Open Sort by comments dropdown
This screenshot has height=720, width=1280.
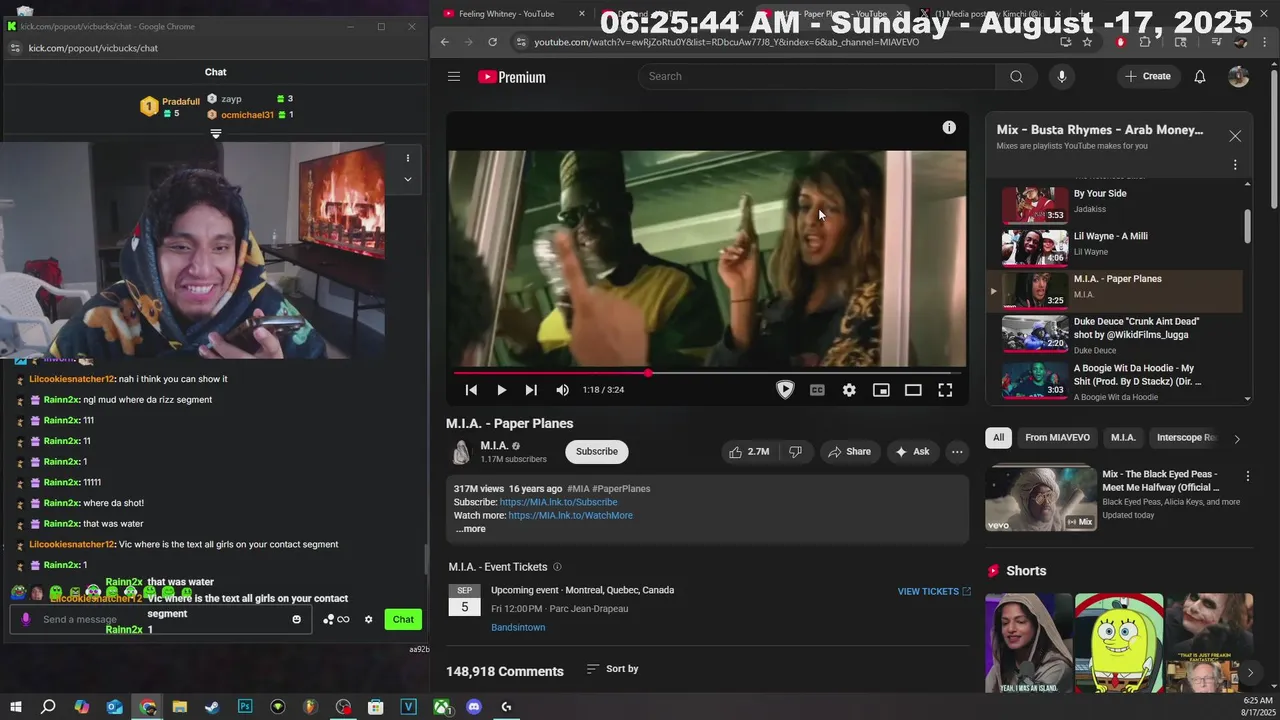click(612, 669)
